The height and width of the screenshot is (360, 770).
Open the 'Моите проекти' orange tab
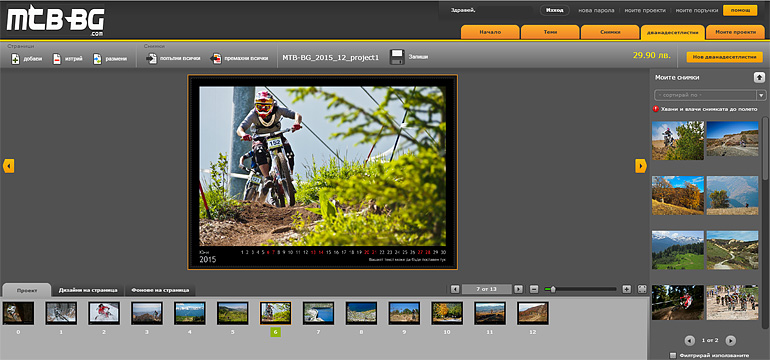point(735,32)
